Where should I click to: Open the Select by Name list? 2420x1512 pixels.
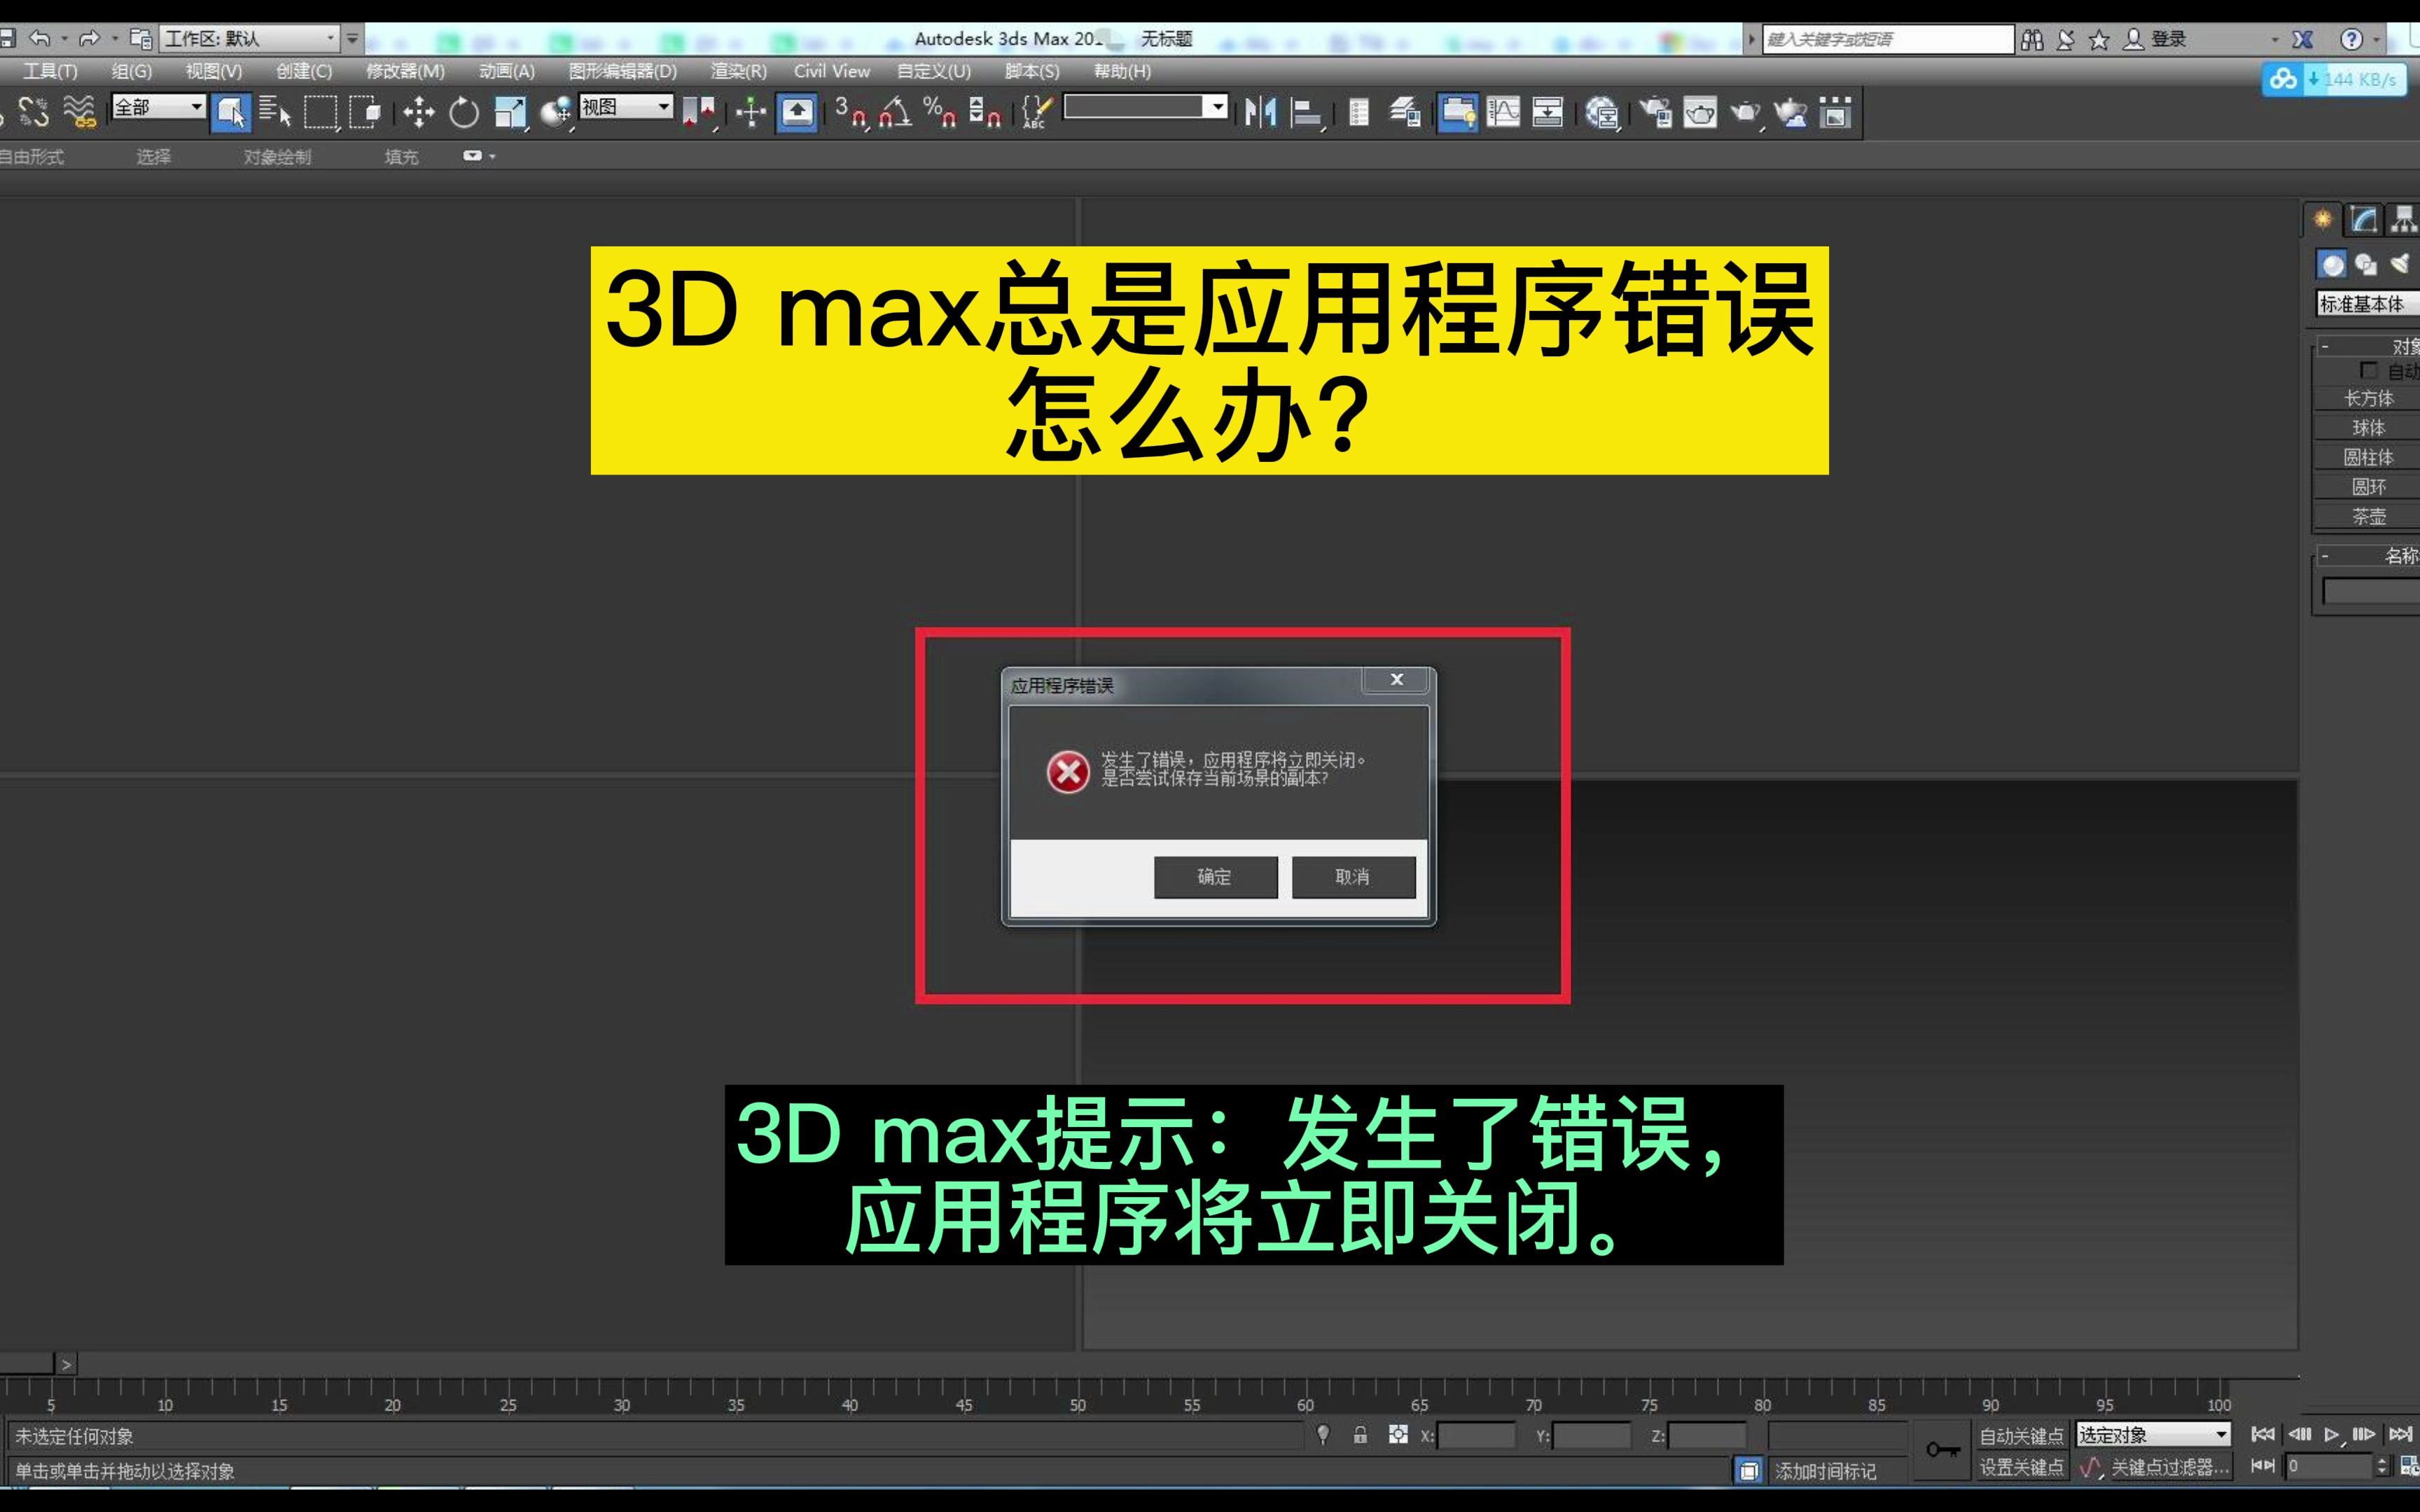pos(274,112)
